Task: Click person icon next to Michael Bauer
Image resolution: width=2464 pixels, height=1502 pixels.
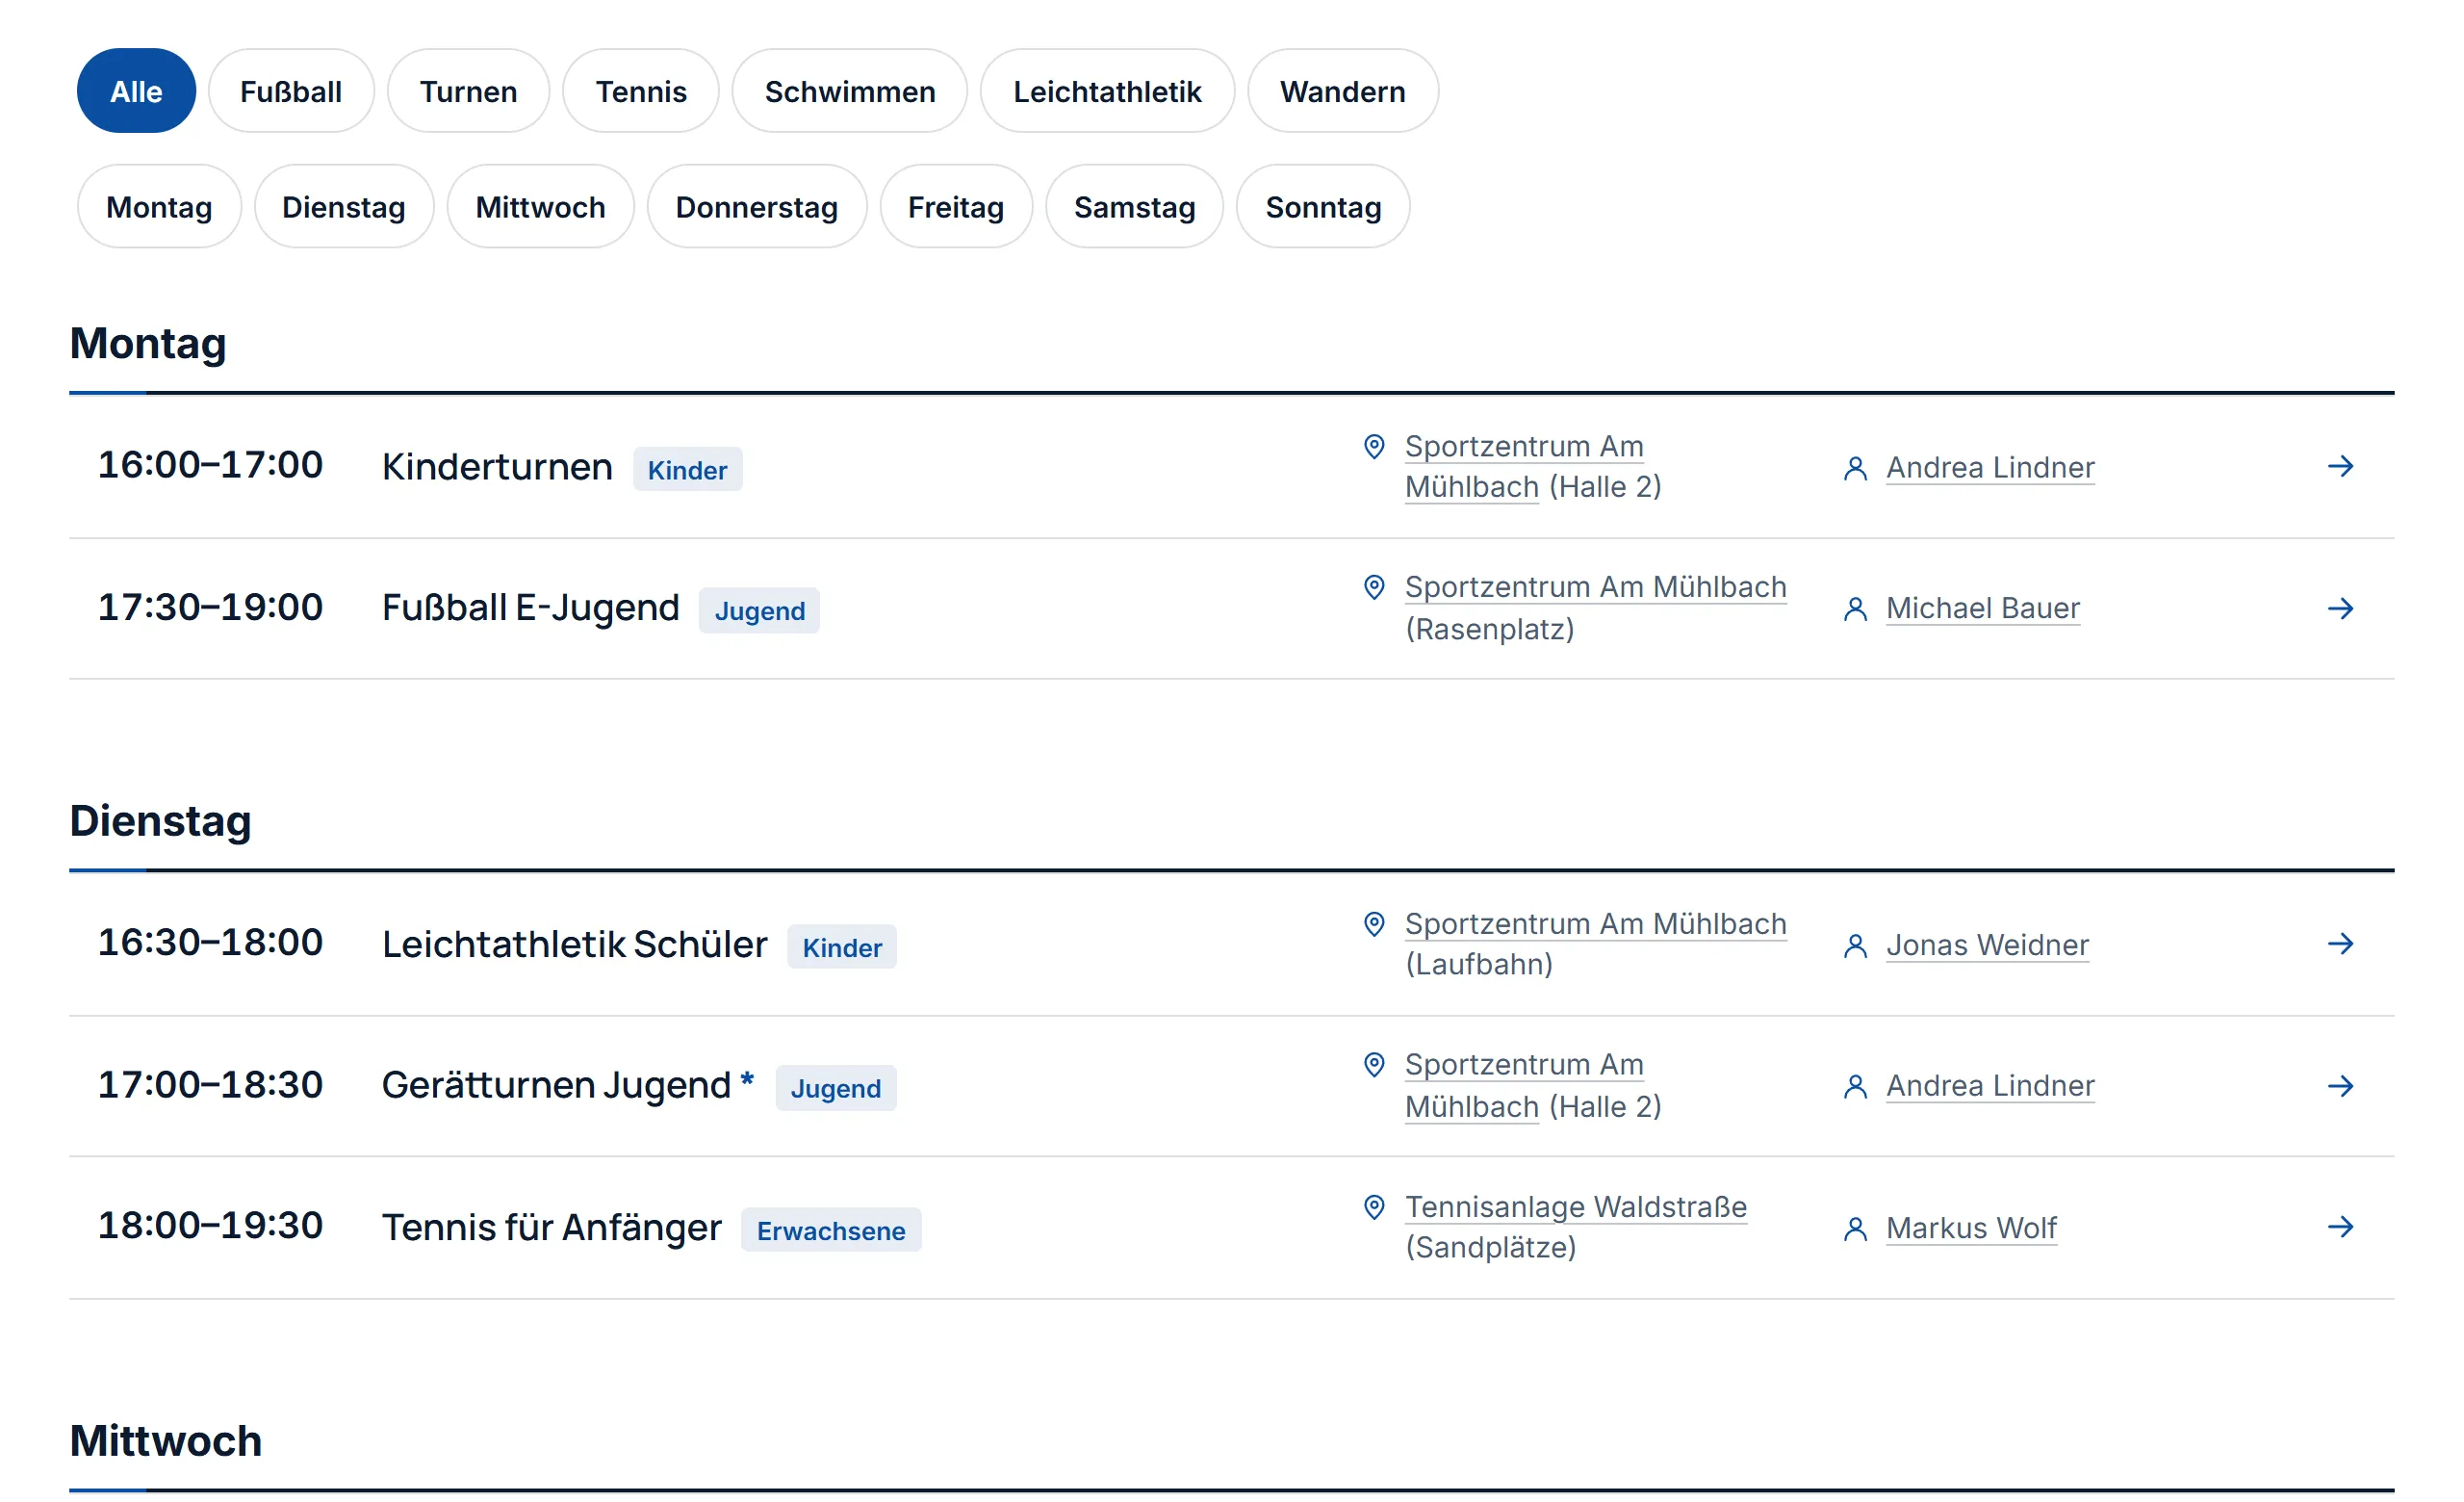Action: point(1854,609)
